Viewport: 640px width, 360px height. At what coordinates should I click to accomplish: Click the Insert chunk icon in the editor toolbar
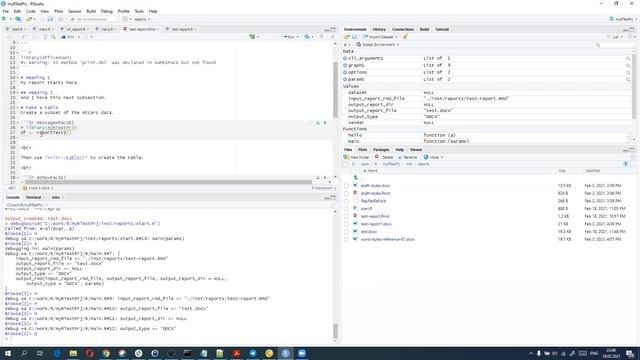coord(253,37)
